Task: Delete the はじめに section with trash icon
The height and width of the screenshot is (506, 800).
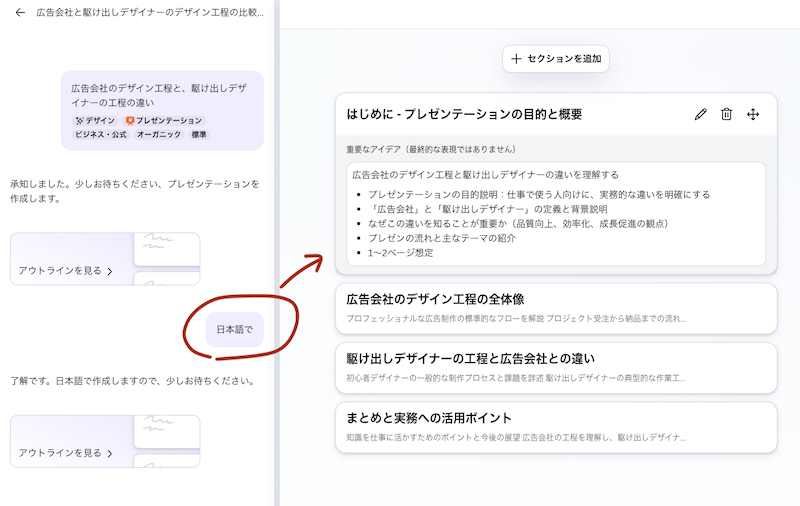Action: 727,115
